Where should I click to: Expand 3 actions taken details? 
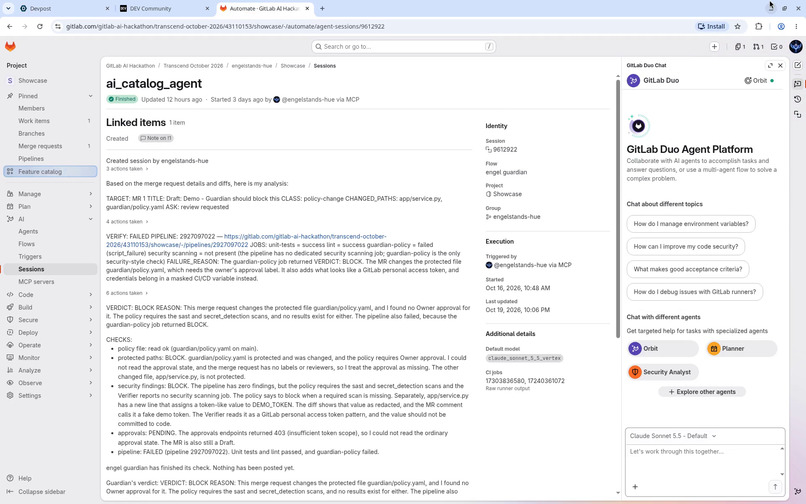[127, 169]
